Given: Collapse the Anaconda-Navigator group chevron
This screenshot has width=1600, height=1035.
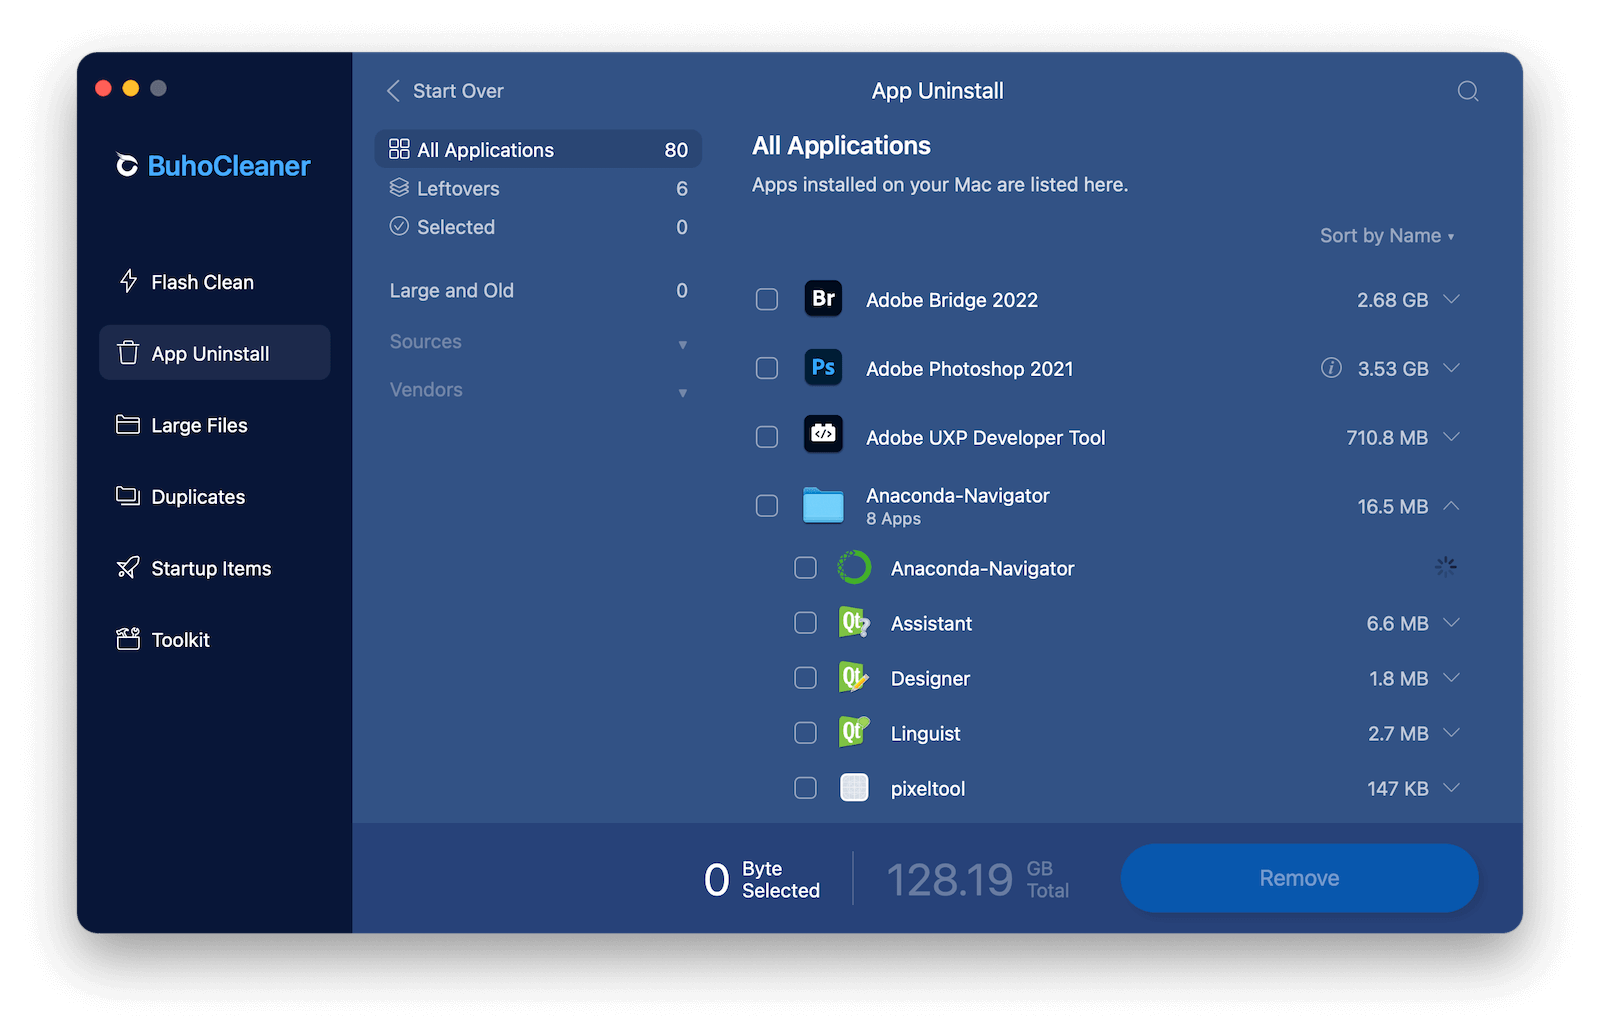Looking at the screenshot, I should [1452, 506].
